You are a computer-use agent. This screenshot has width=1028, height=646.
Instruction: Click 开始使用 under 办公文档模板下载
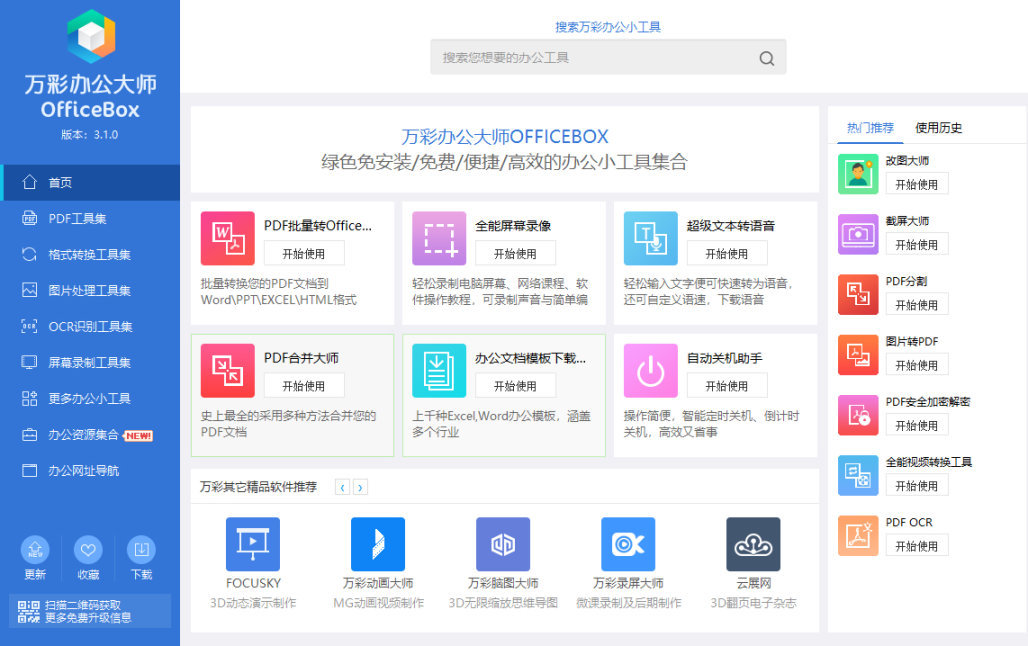tap(515, 386)
